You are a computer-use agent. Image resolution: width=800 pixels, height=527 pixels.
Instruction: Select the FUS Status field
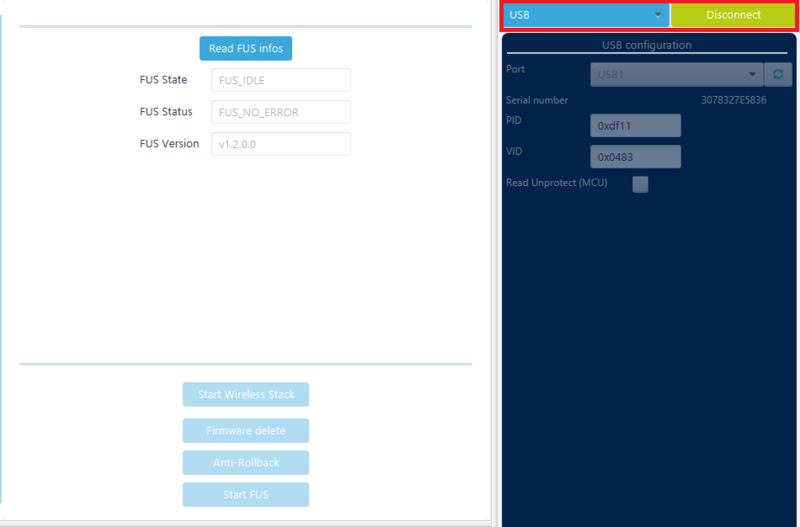pos(281,112)
